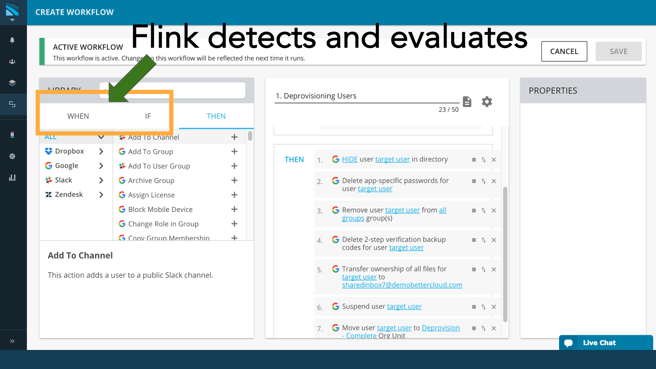The width and height of the screenshot is (656, 369).
Task: Open the users icon in sidebar
Action: 12,62
